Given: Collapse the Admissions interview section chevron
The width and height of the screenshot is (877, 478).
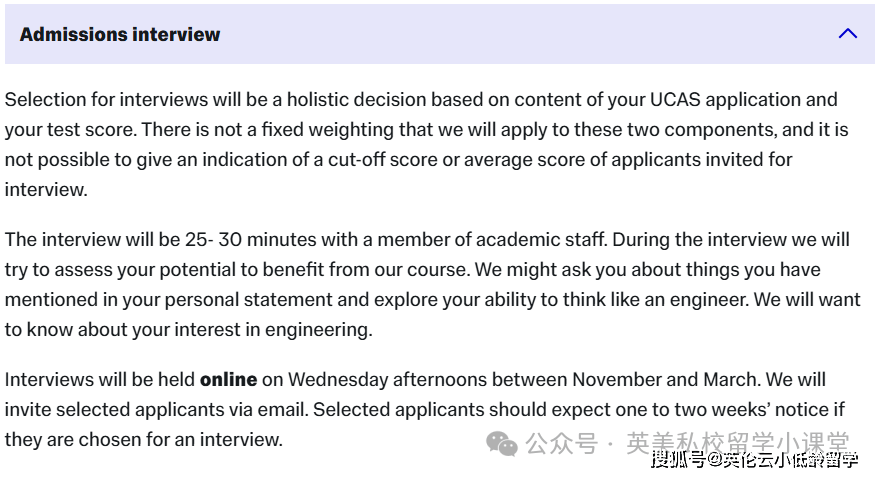Looking at the screenshot, I should [x=848, y=34].
